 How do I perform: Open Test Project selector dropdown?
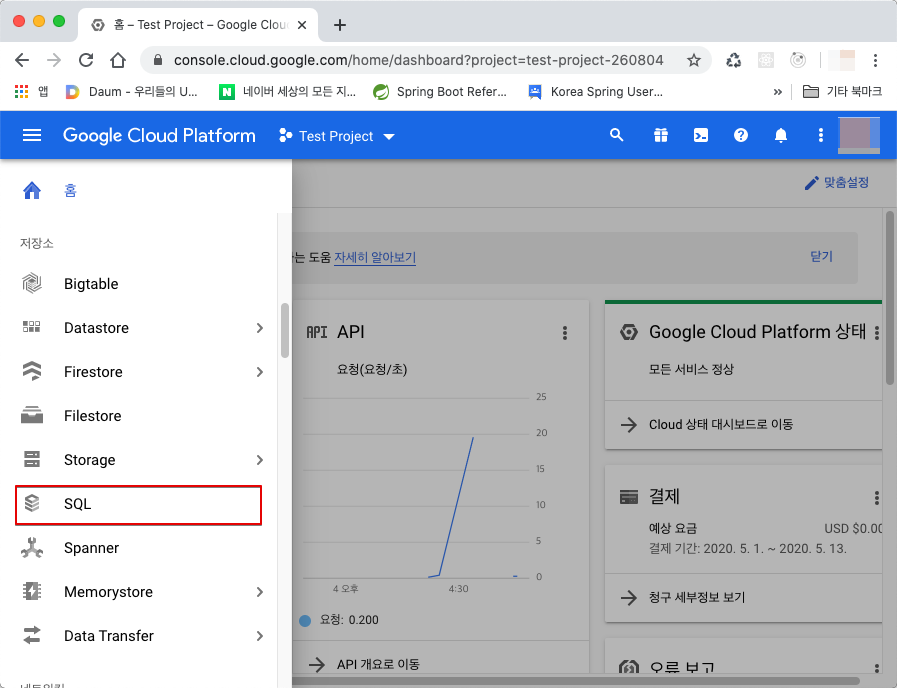pyautogui.click(x=337, y=136)
